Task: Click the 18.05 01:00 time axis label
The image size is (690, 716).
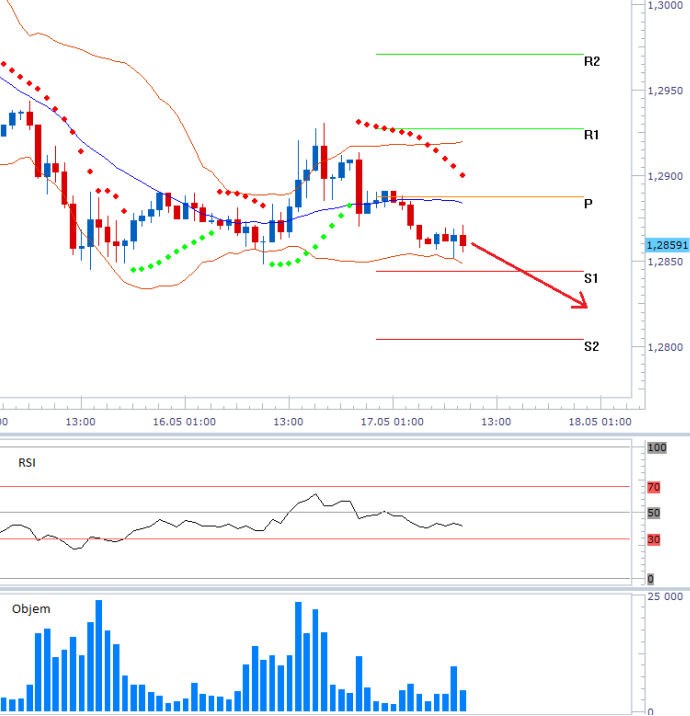Action: coord(600,421)
